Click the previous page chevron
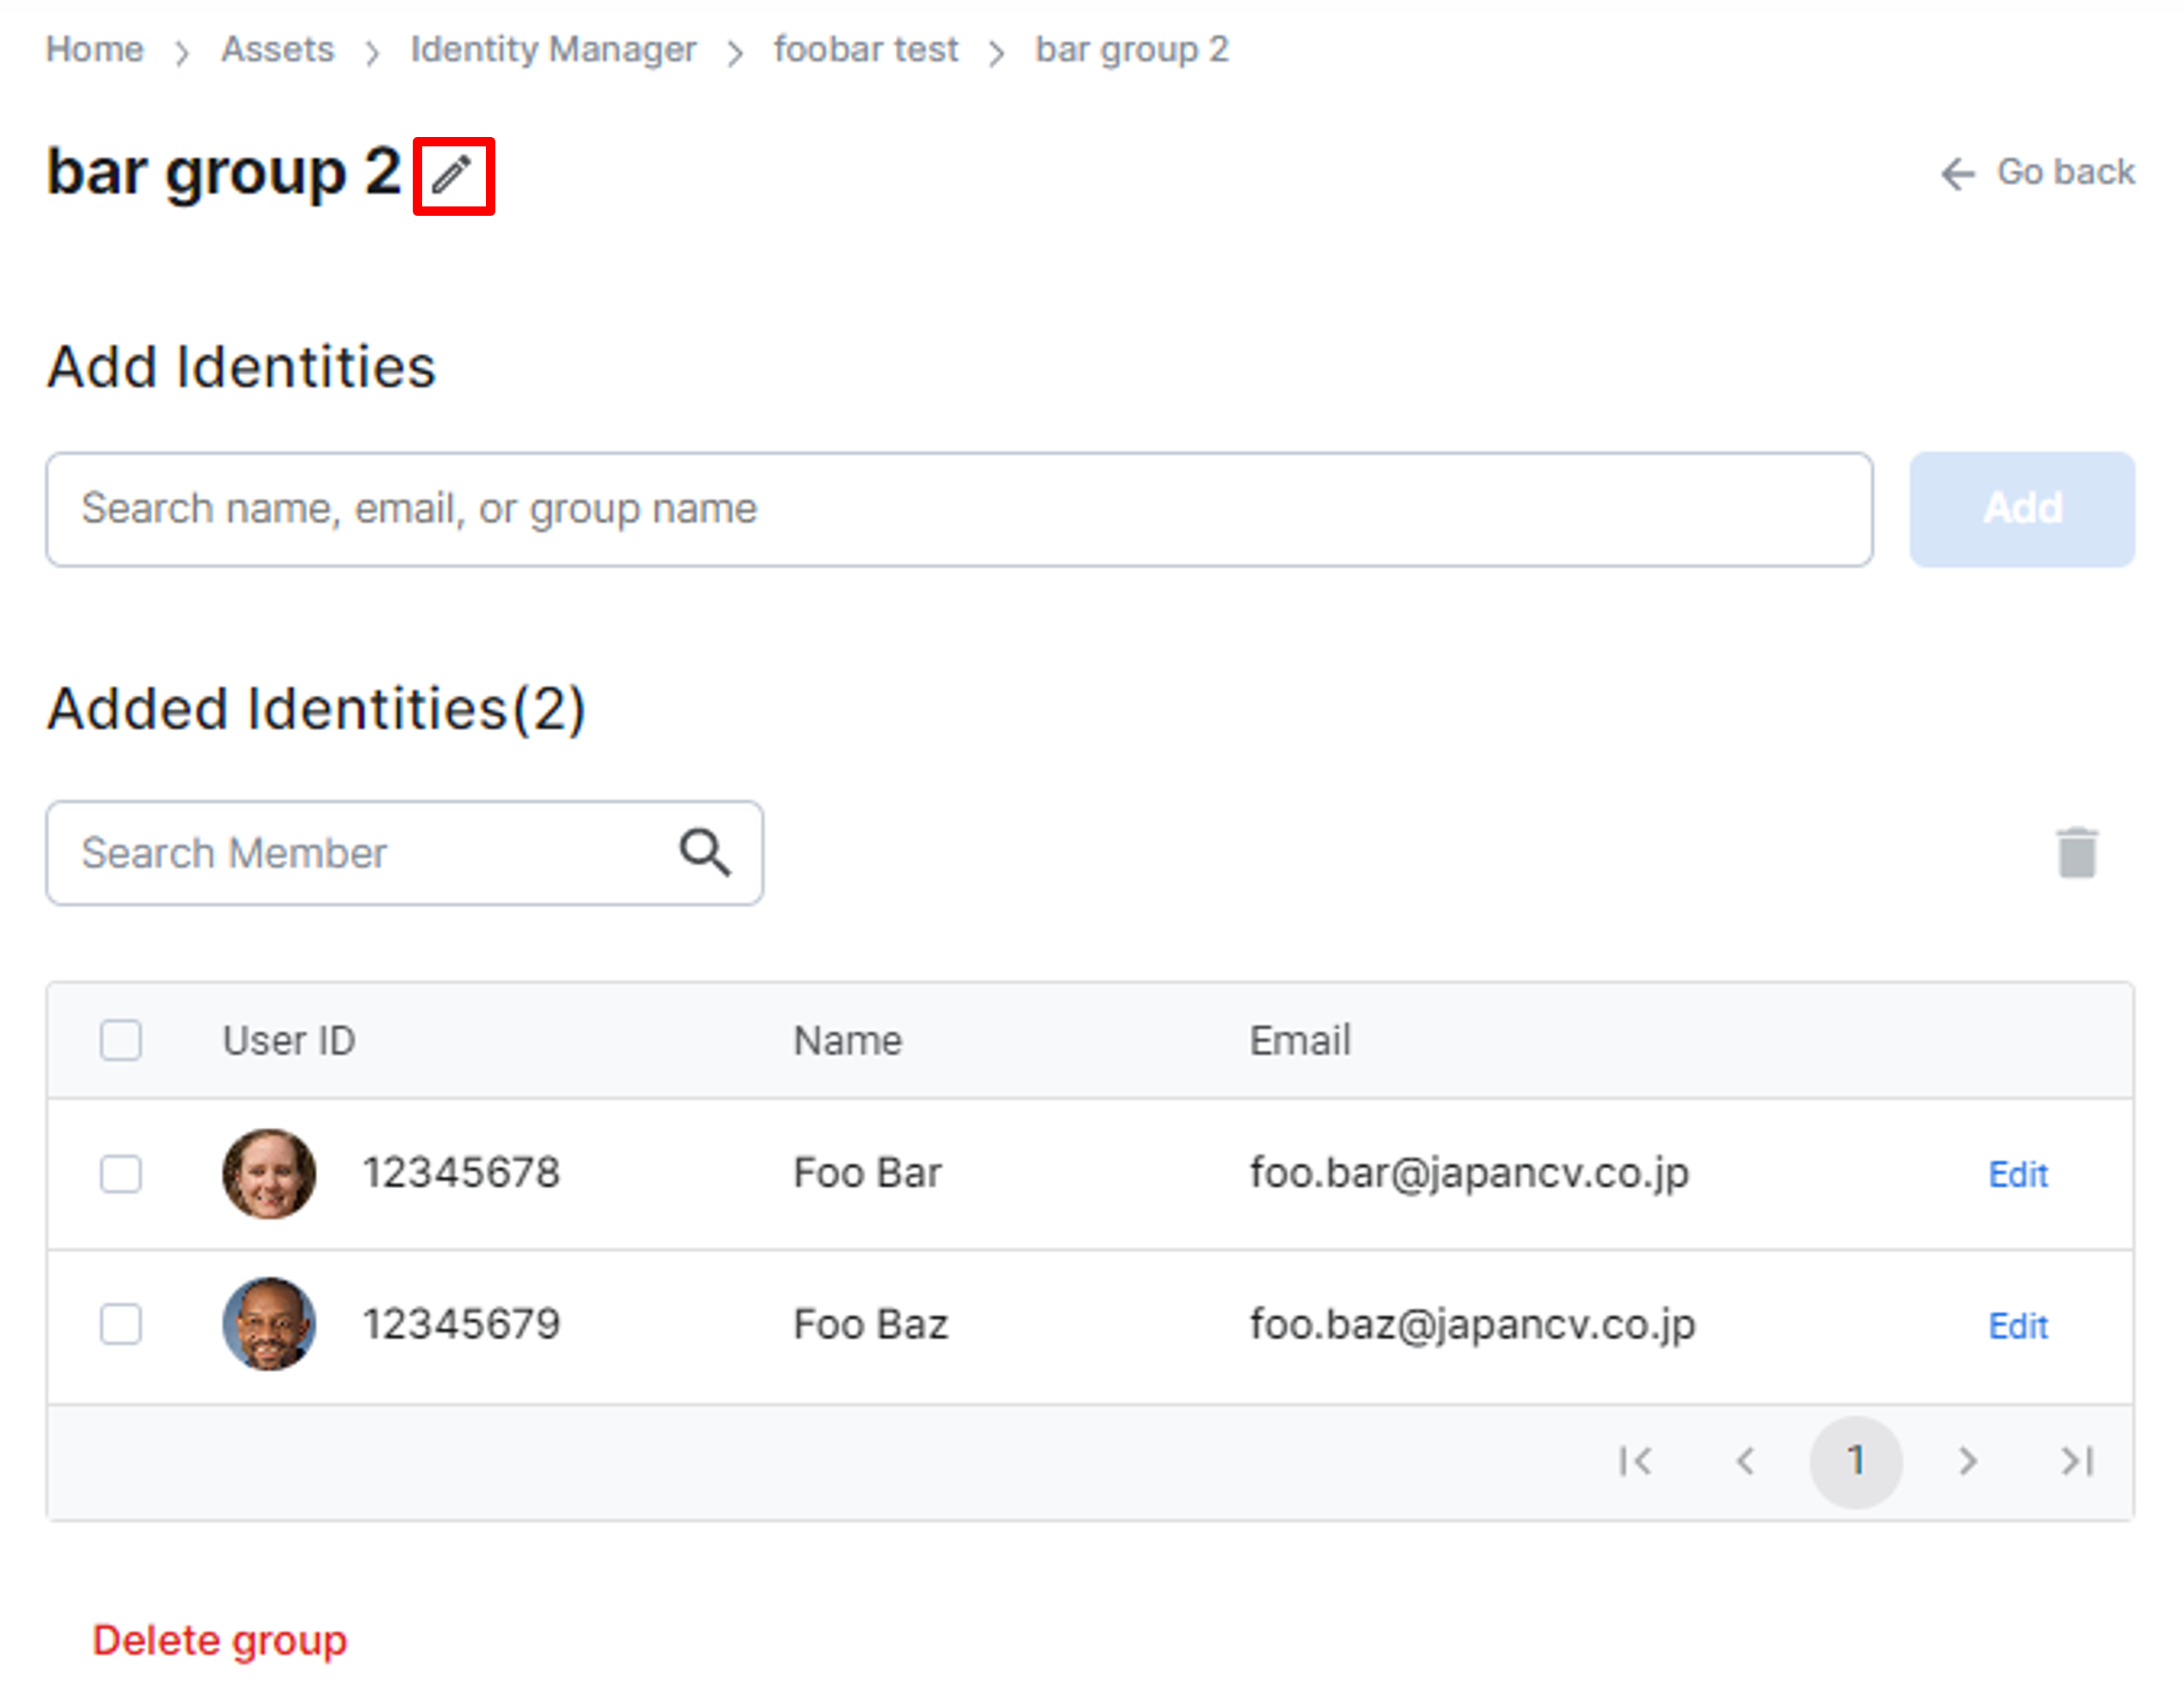The width and height of the screenshot is (2184, 1703). click(x=1746, y=1461)
